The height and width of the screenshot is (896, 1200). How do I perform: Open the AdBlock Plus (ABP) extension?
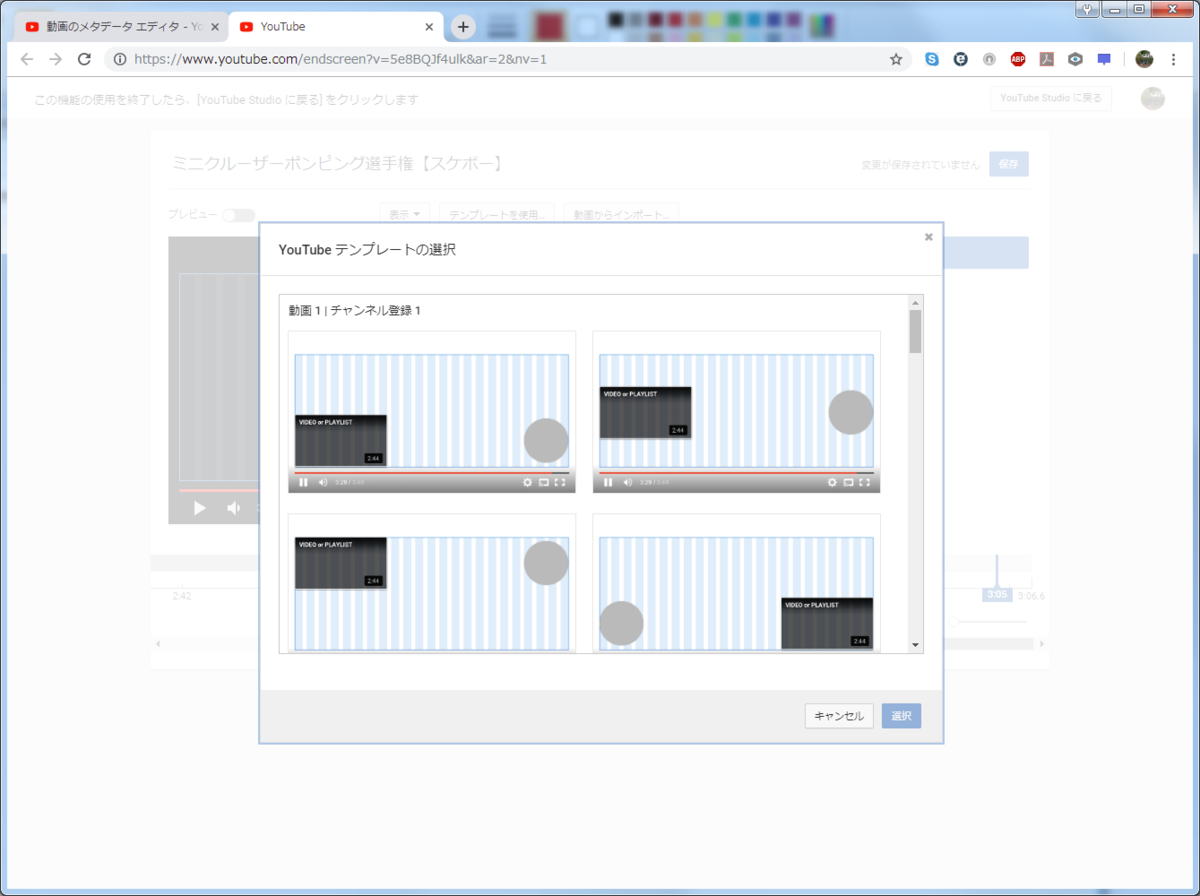1018,59
